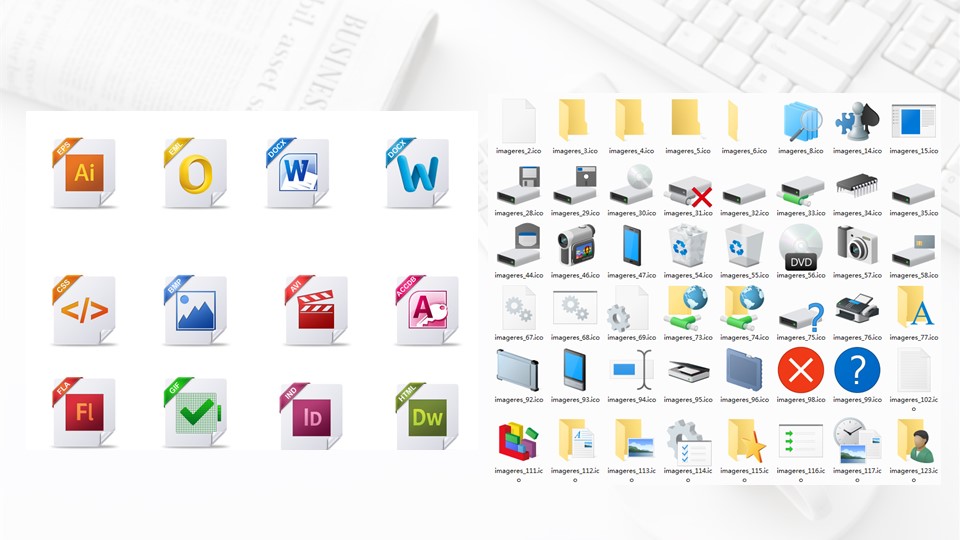Viewport: 960px width, 540px height.
Task: Click the drive with SIM chip icon imageres_58
Action: tap(913, 250)
